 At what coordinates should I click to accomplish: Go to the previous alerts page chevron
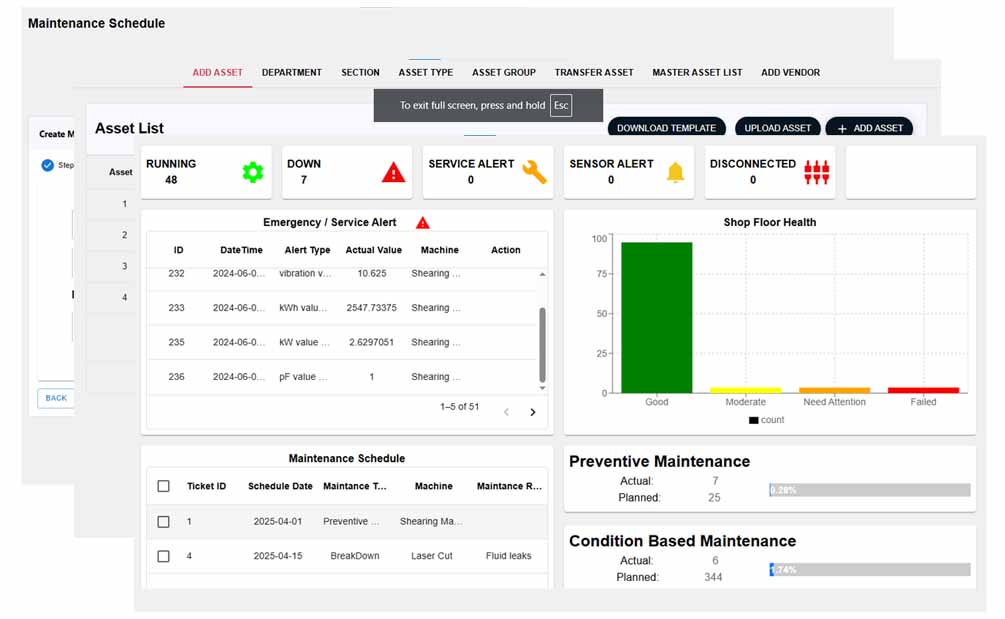point(507,411)
